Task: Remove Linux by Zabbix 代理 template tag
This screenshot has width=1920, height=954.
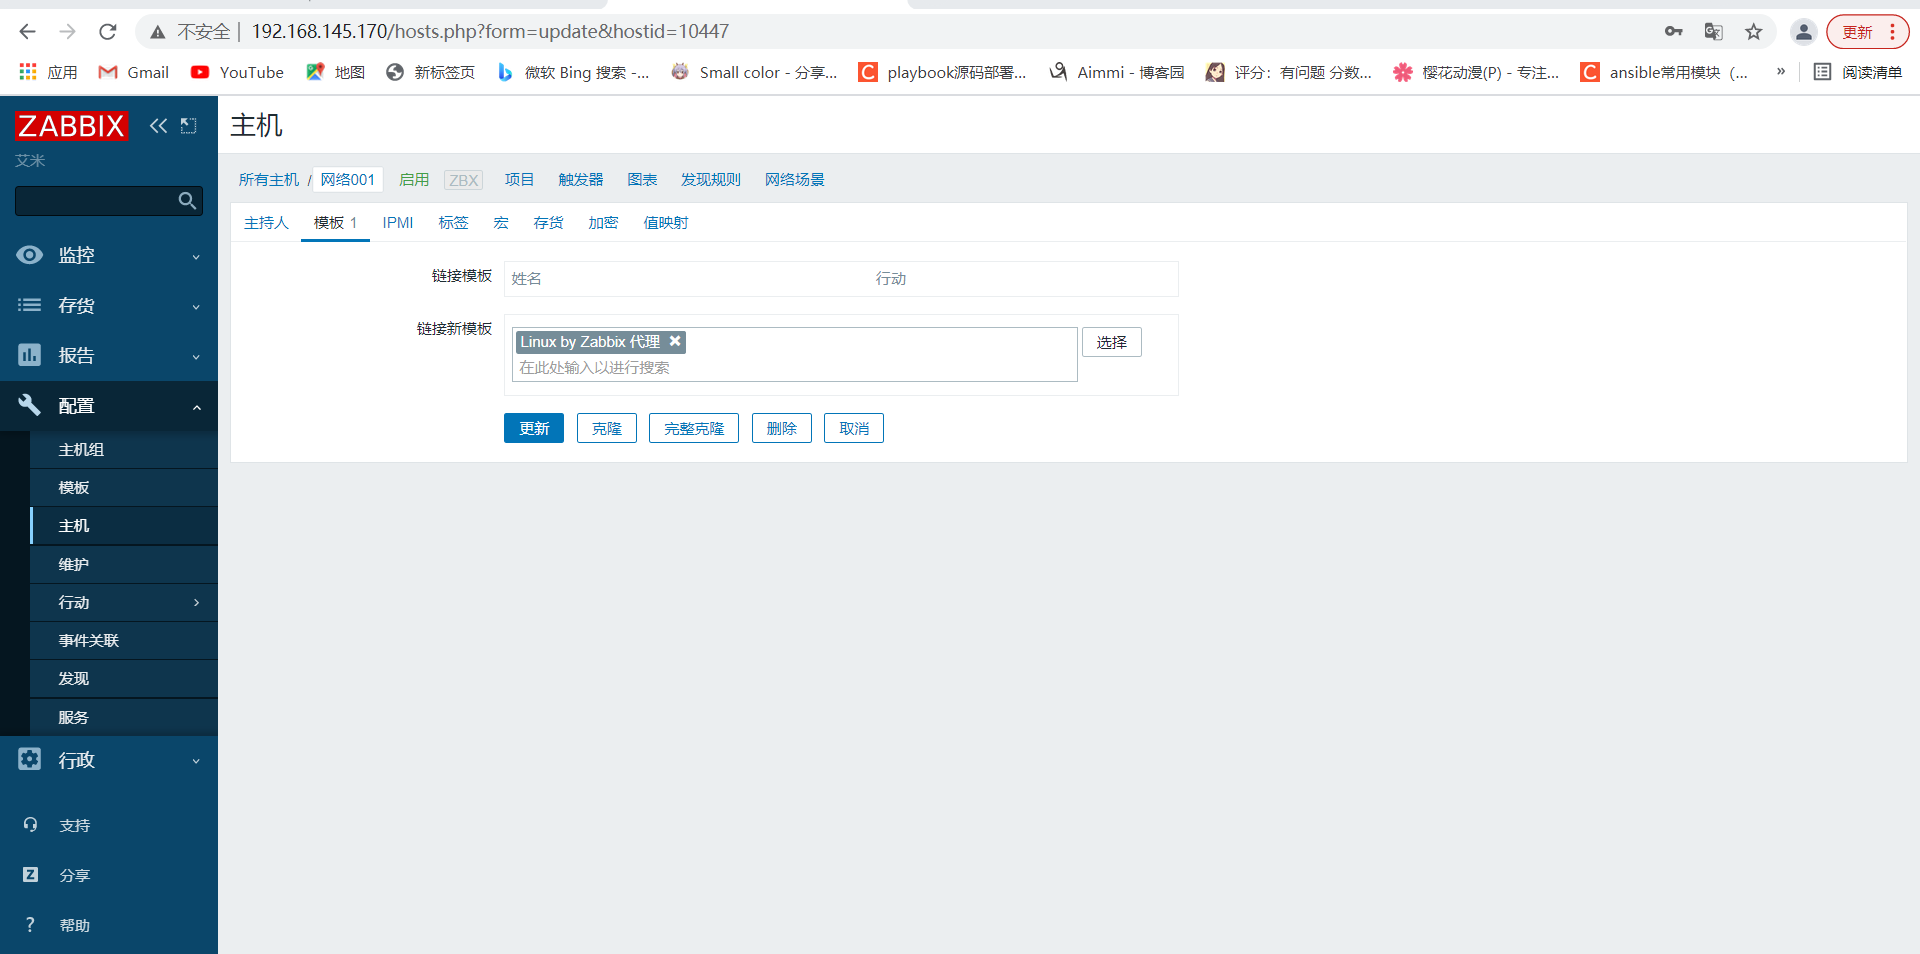Action: [x=675, y=341]
